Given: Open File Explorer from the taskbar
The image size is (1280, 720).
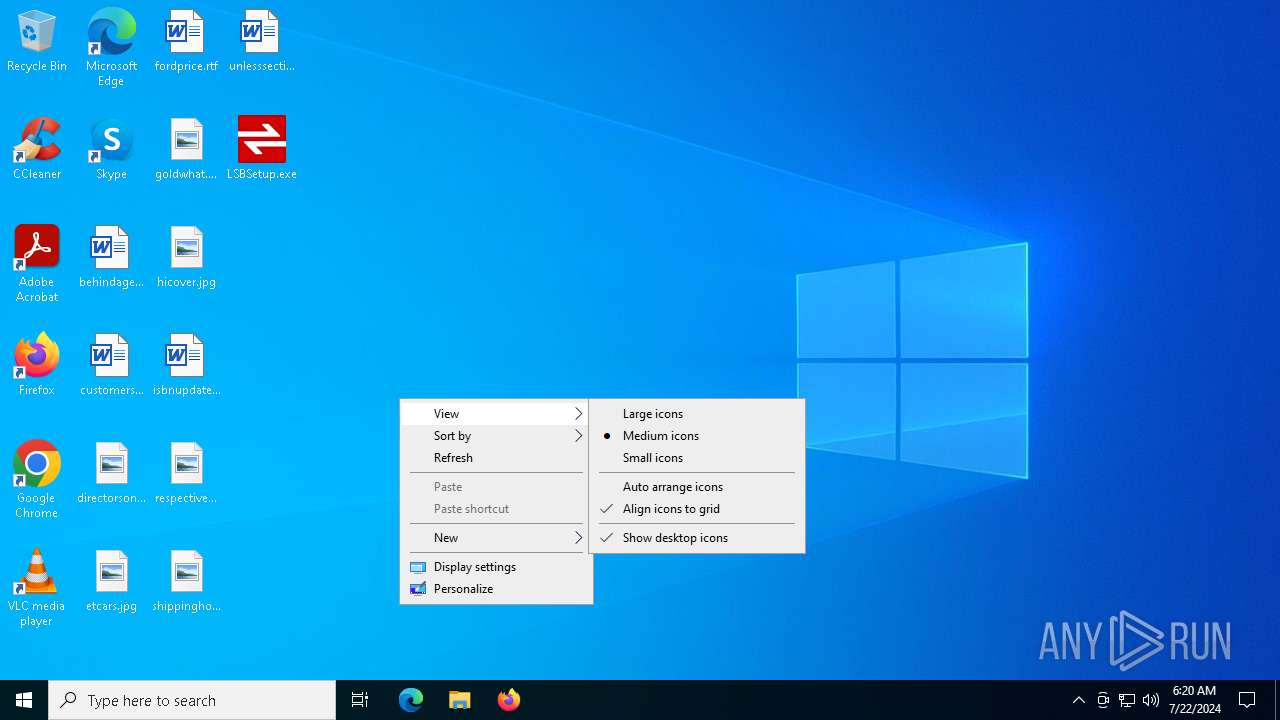Looking at the screenshot, I should tap(460, 700).
